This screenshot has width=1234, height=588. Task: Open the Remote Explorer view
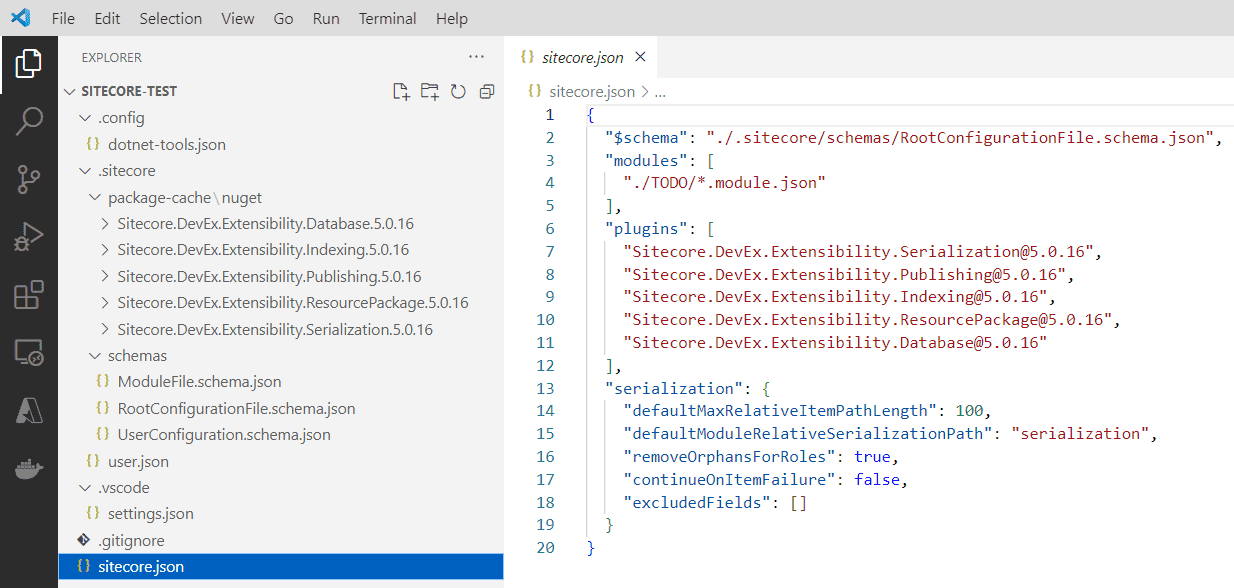point(29,353)
